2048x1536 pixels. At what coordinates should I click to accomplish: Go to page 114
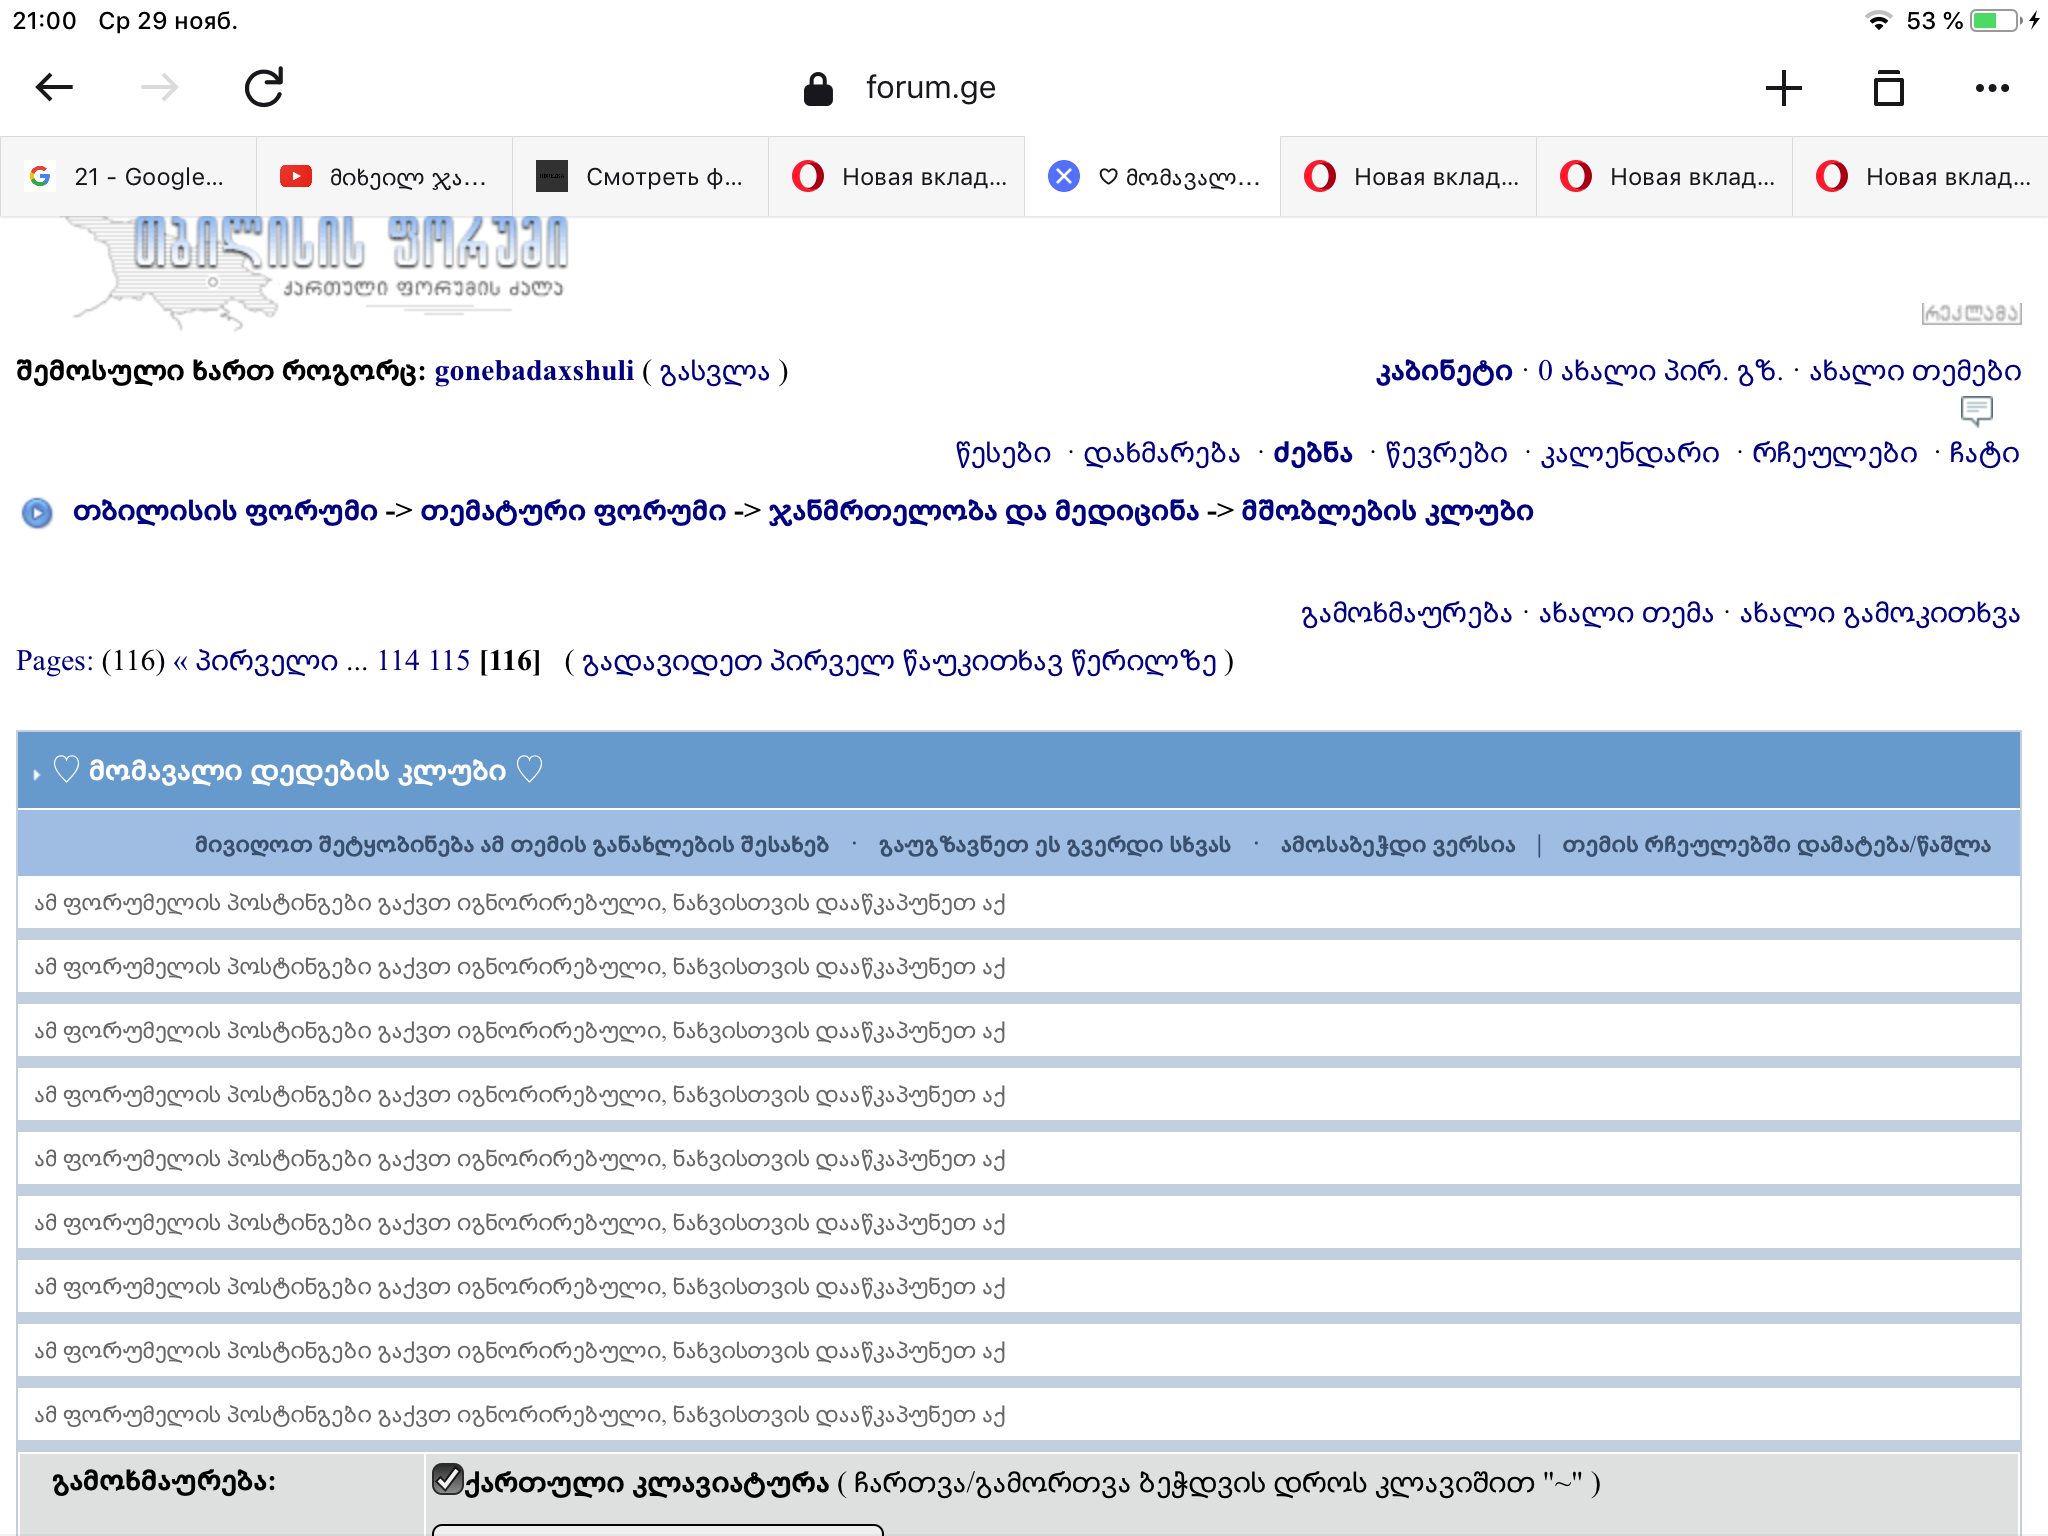(397, 661)
